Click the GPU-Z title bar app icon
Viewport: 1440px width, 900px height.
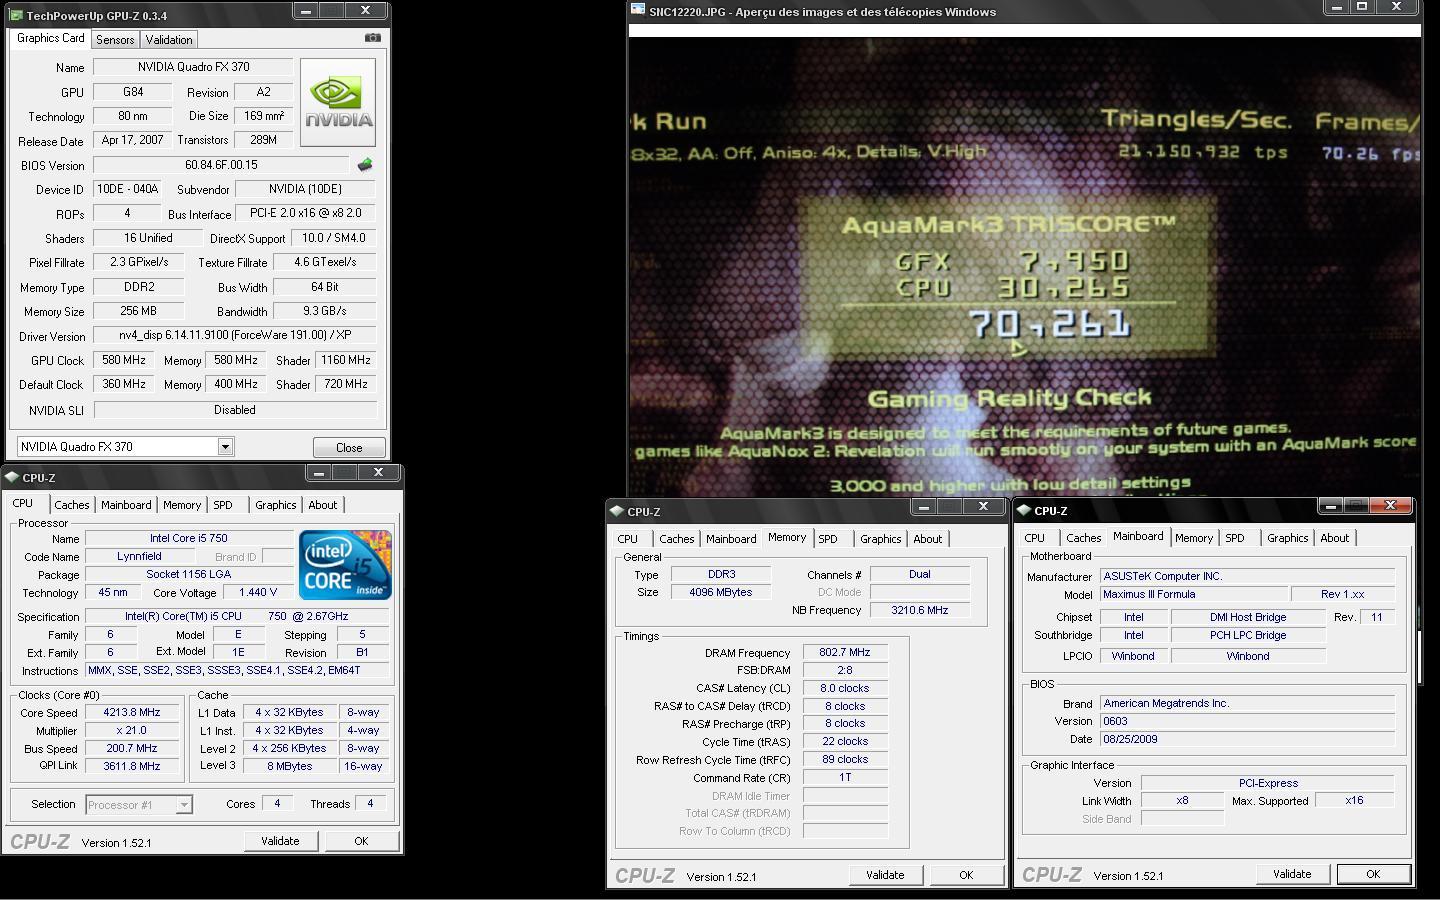point(17,15)
